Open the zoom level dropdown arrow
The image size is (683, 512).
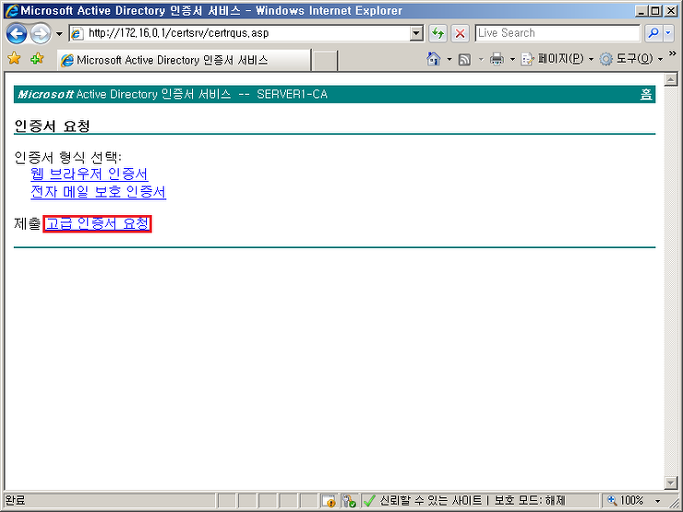coord(658,501)
